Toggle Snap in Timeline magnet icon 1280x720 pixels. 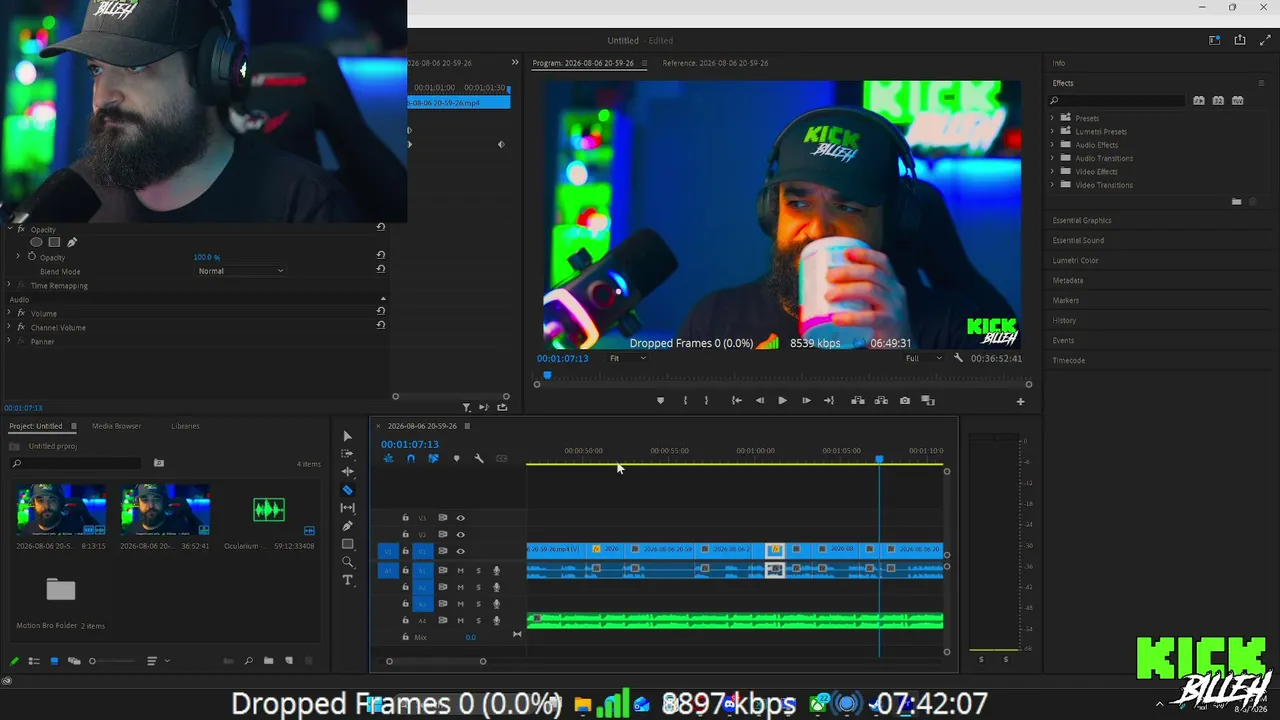pos(410,459)
